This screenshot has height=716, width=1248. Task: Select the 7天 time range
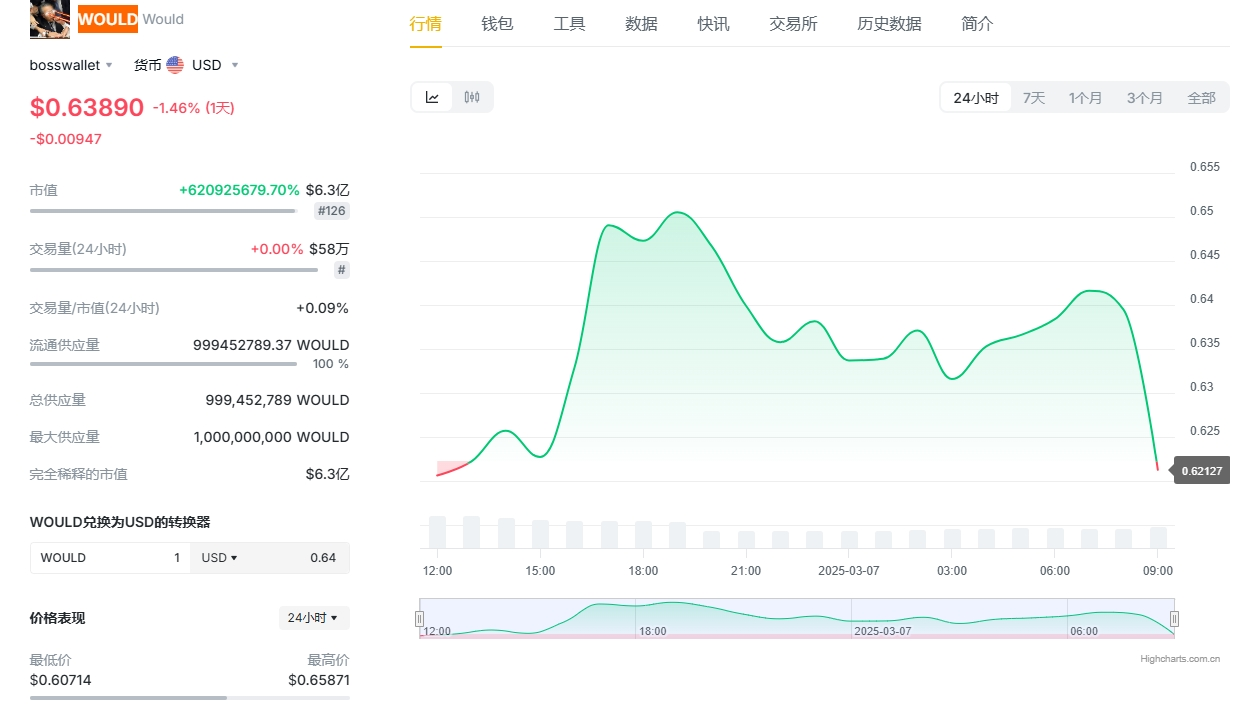pyautogui.click(x=1033, y=98)
